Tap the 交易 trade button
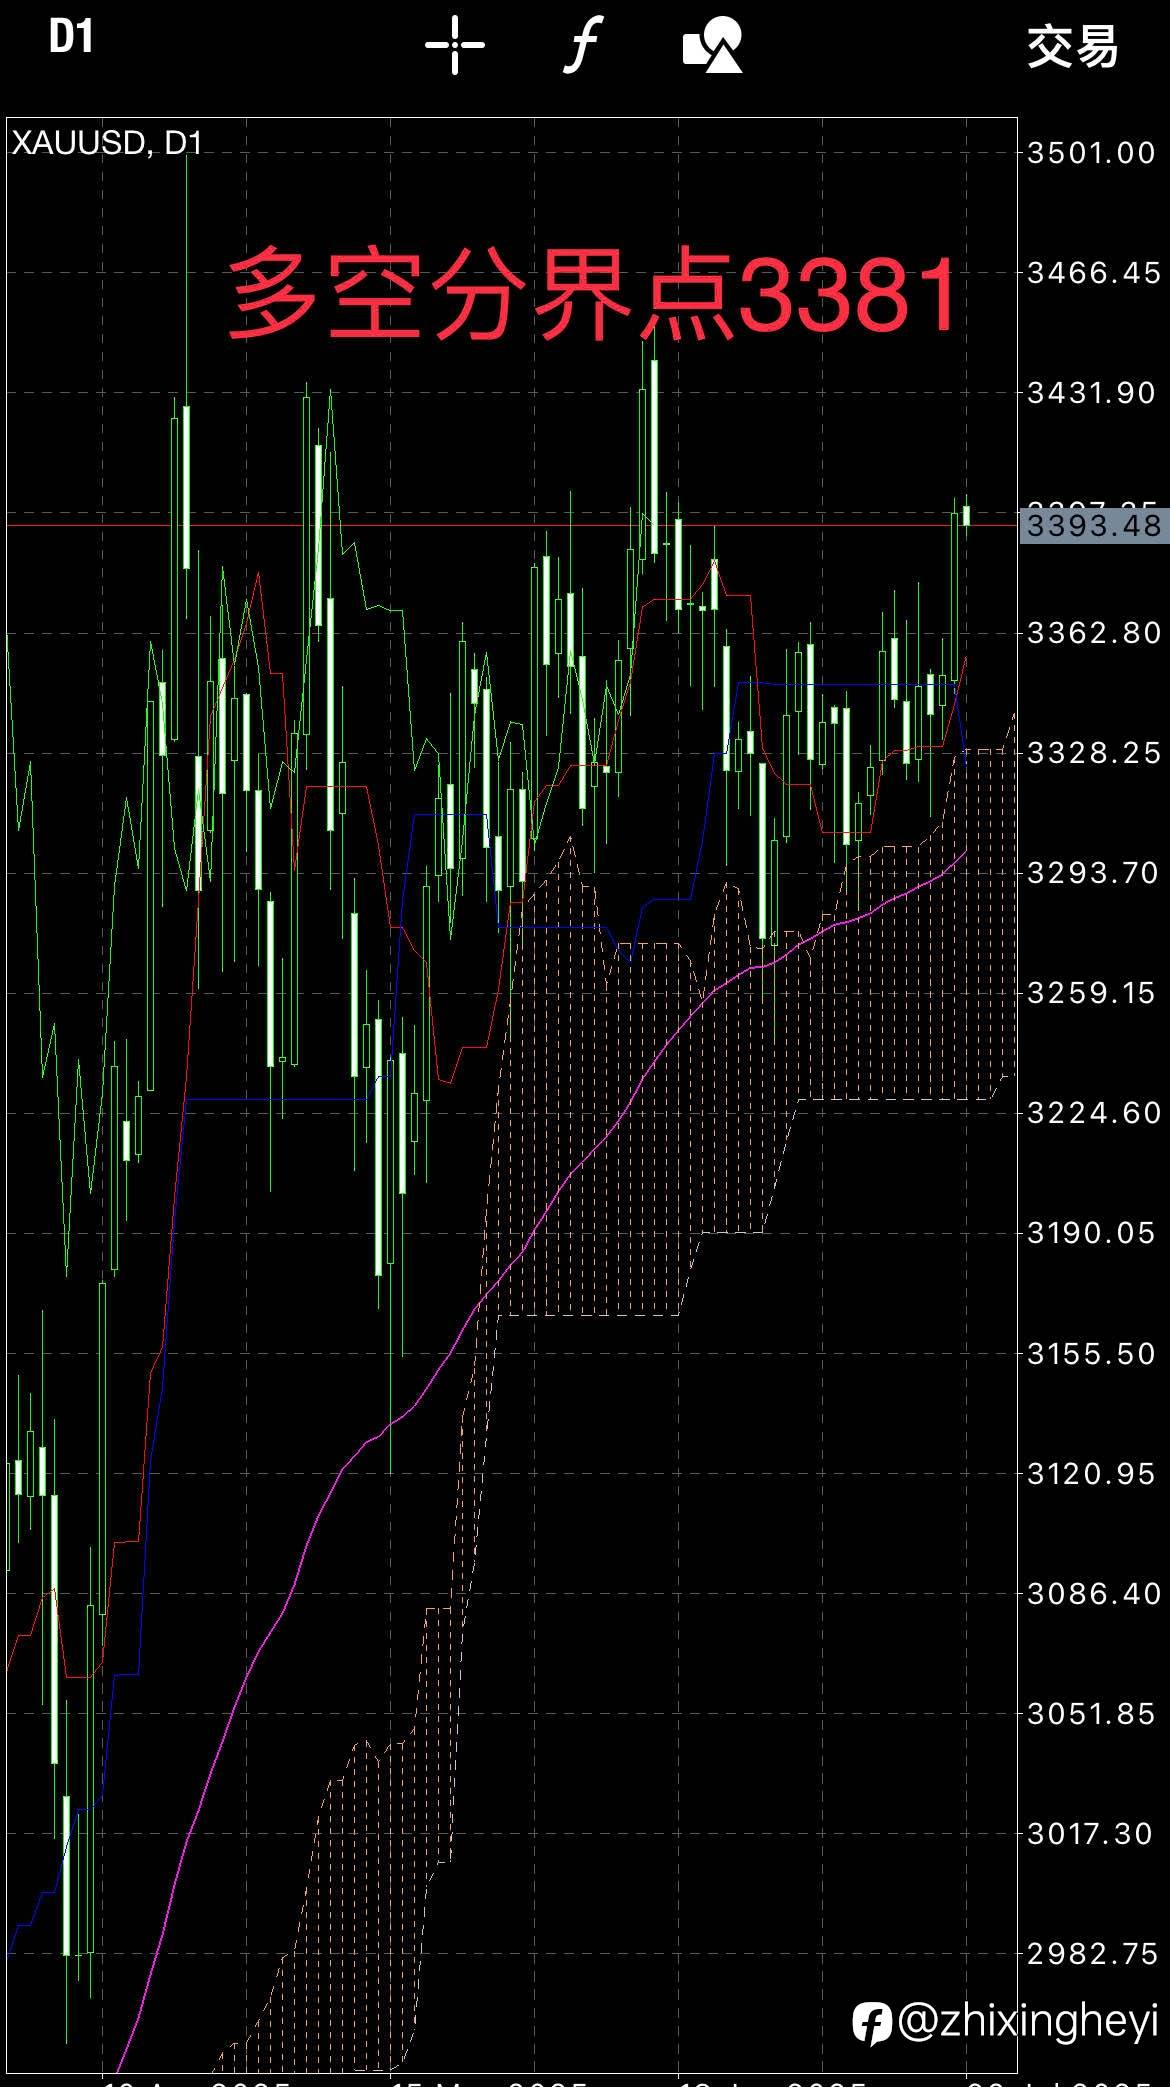 [x=1072, y=46]
